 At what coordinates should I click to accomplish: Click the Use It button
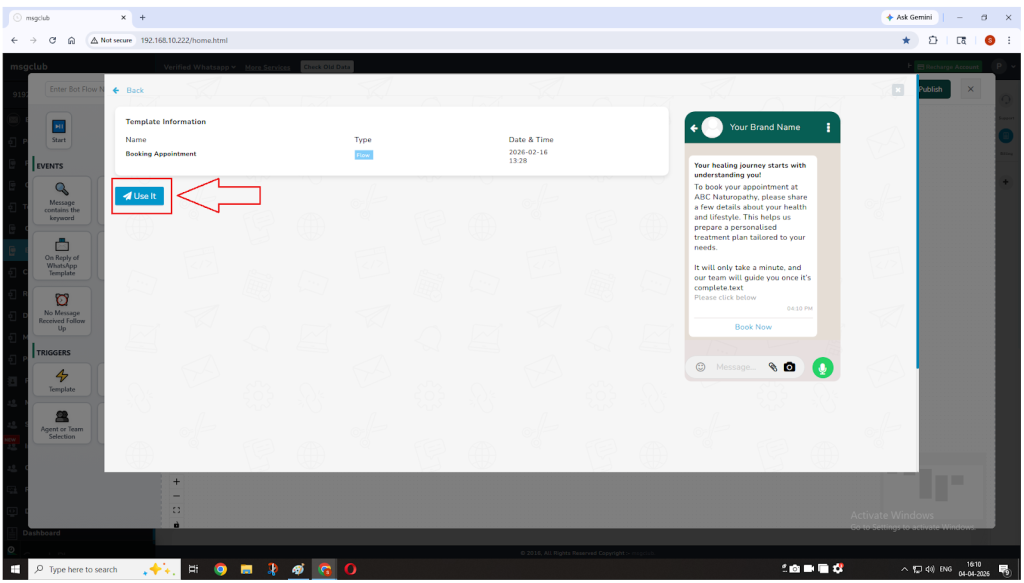click(x=139, y=196)
